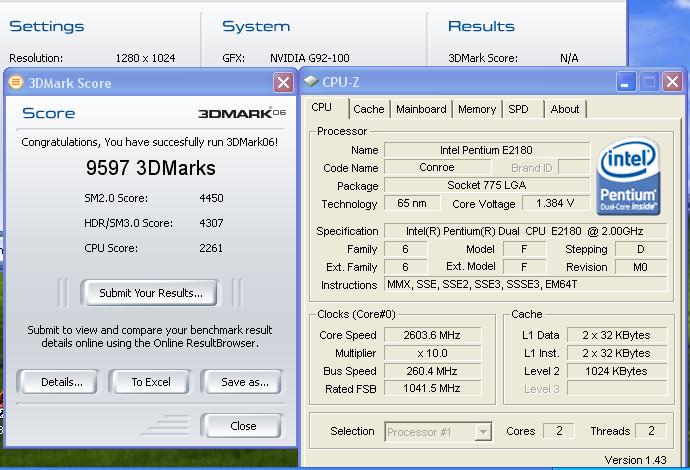Image resolution: width=690 pixels, height=470 pixels.
Task: Open the Memory tab
Action: [477, 109]
